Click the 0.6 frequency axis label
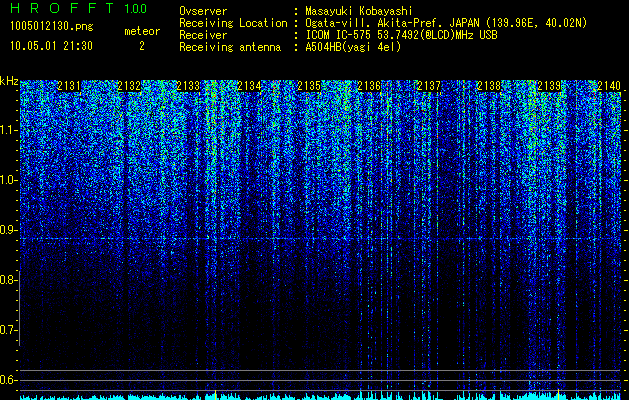The image size is (629, 400). coord(8,380)
